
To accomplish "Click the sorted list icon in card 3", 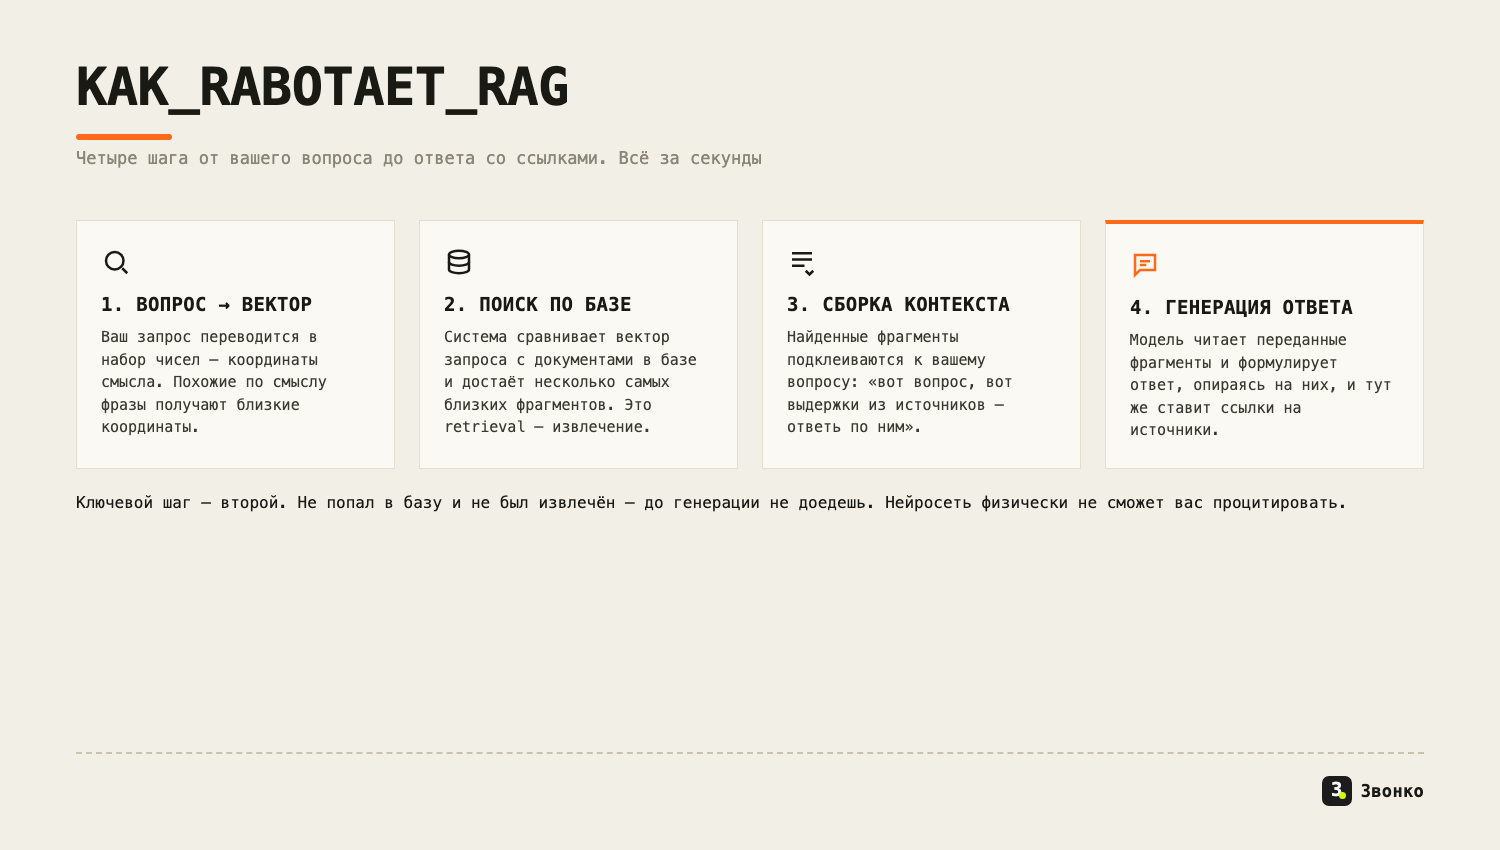I will click(x=802, y=263).
